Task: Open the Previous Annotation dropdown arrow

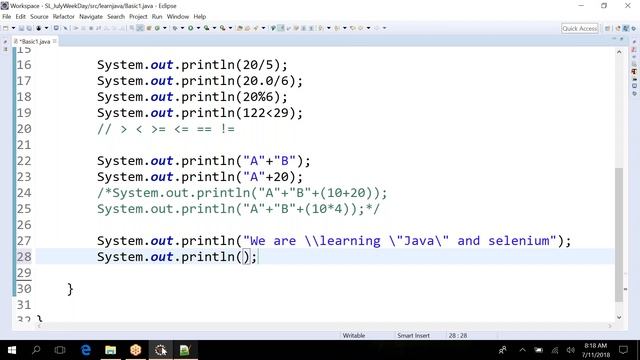Action: click(x=345, y=28)
